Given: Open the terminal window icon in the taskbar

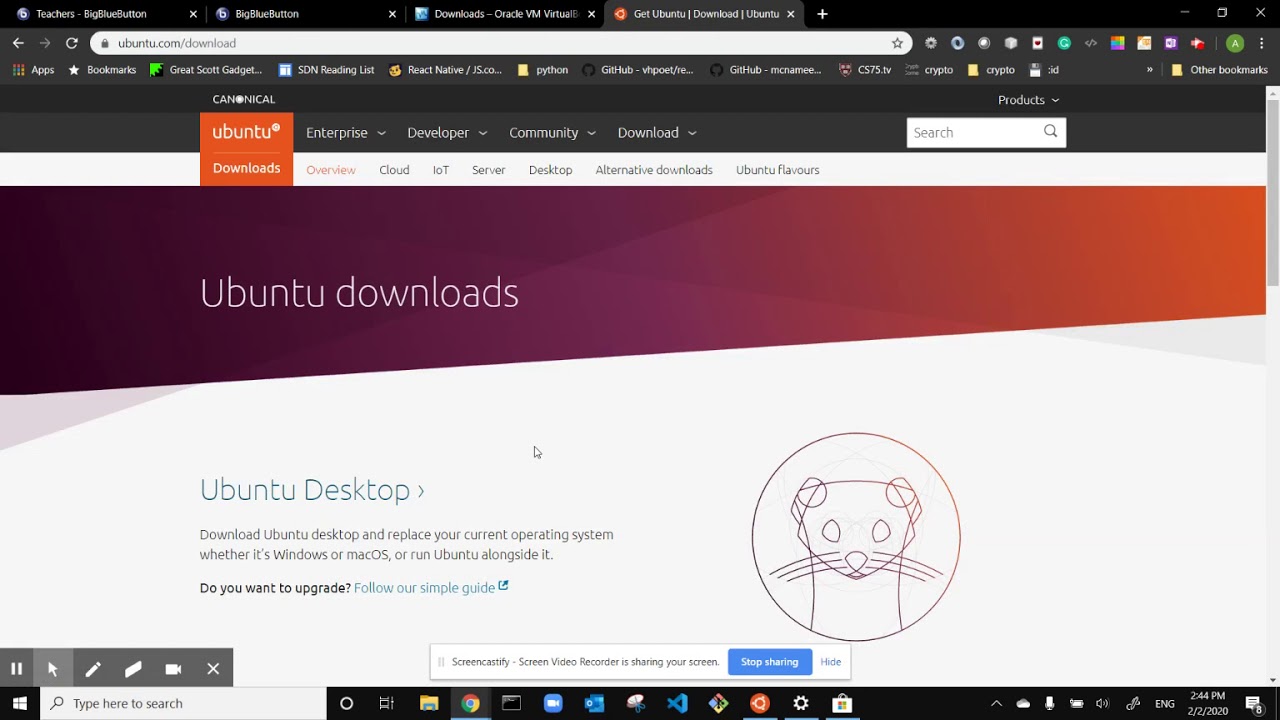Looking at the screenshot, I should (x=511, y=703).
